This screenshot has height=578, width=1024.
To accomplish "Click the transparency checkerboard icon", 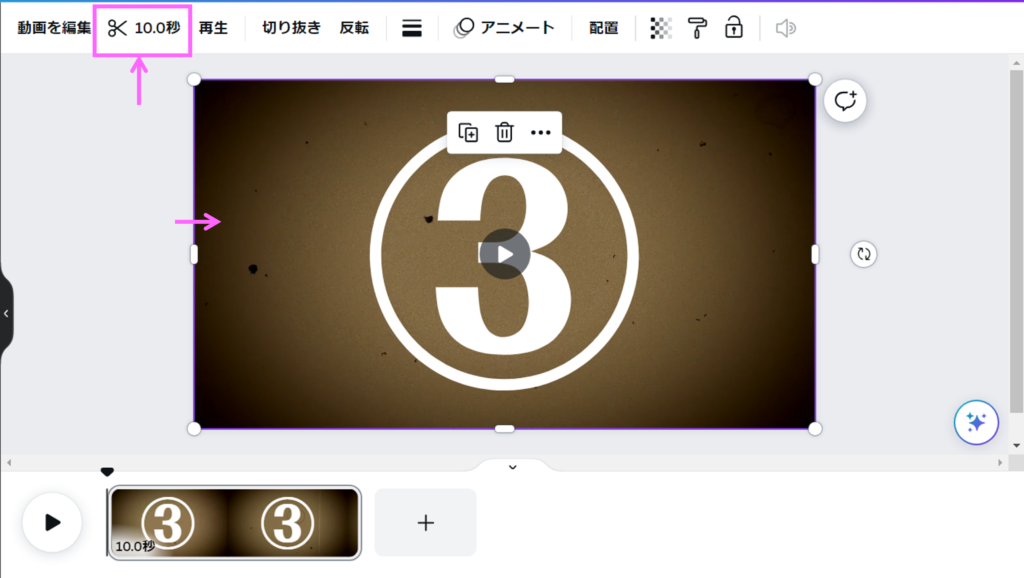I will click(x=661, y=28).
